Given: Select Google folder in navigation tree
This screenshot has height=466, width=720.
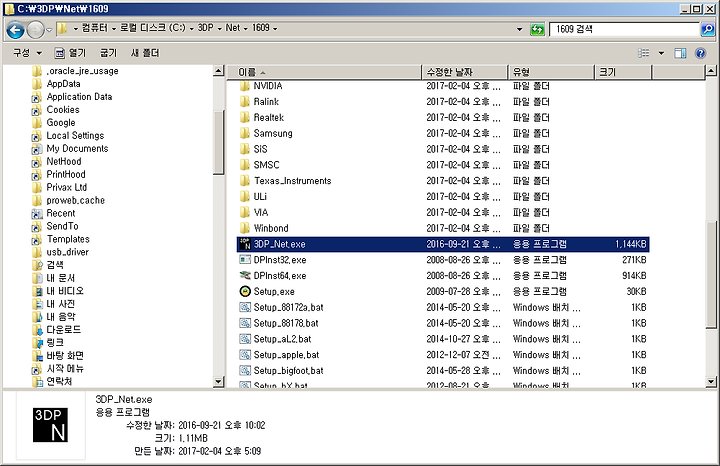Looking at the screenshot, I should 61,123.
